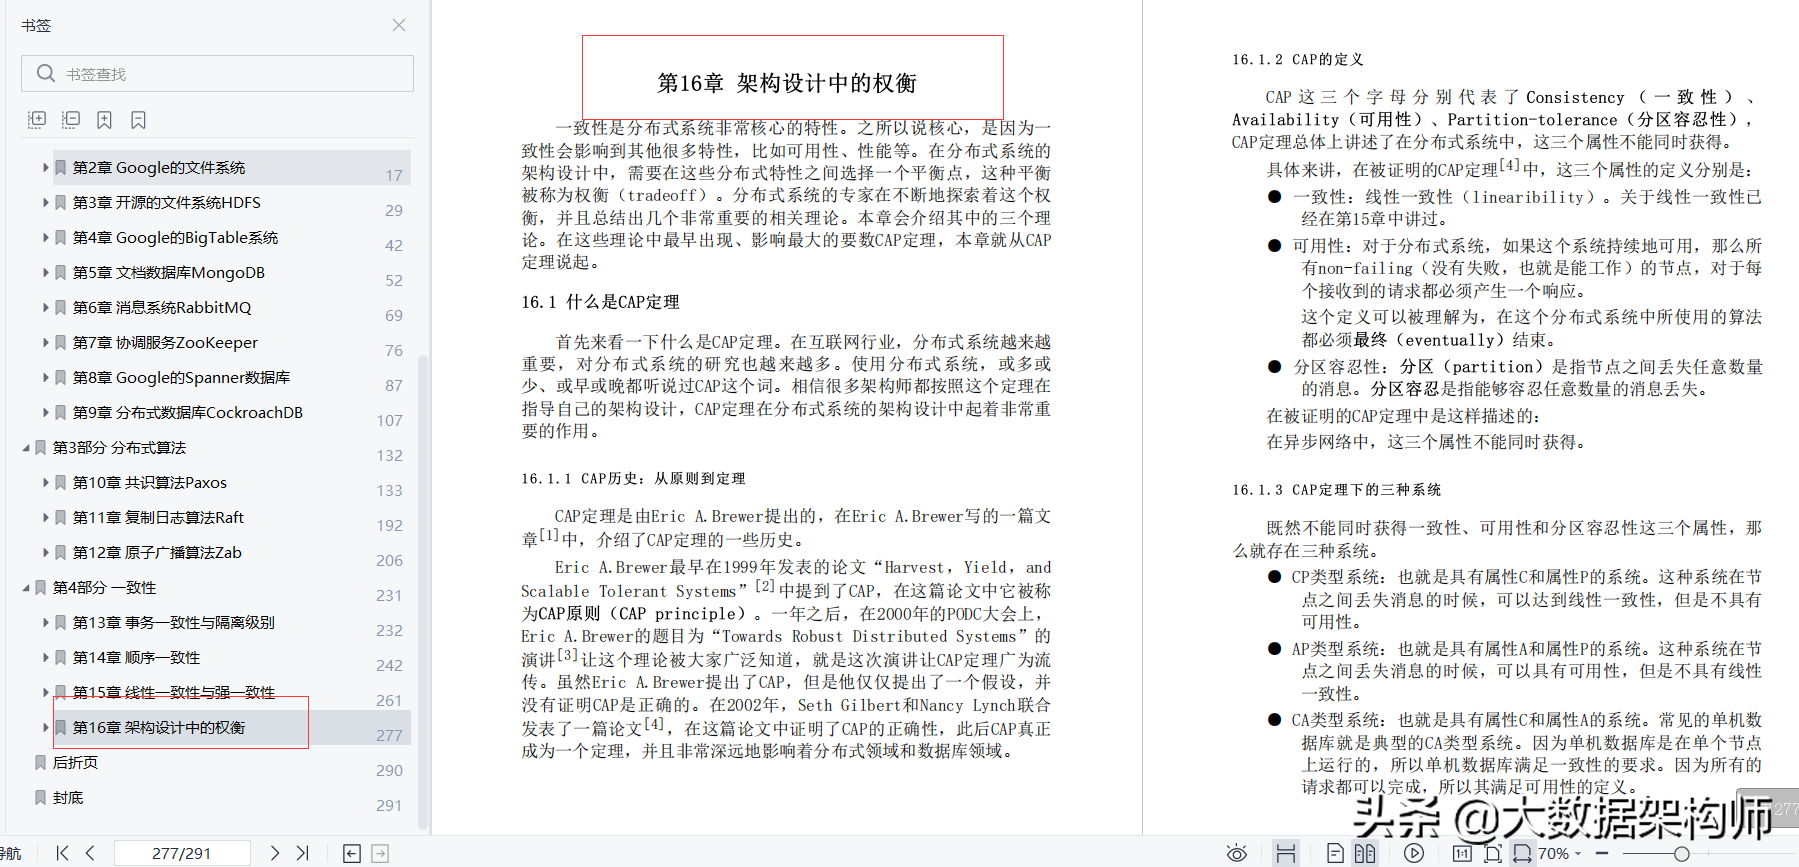
Task: Click the bookmark ribbon icon beside 第2章
Action: (60, 167)
